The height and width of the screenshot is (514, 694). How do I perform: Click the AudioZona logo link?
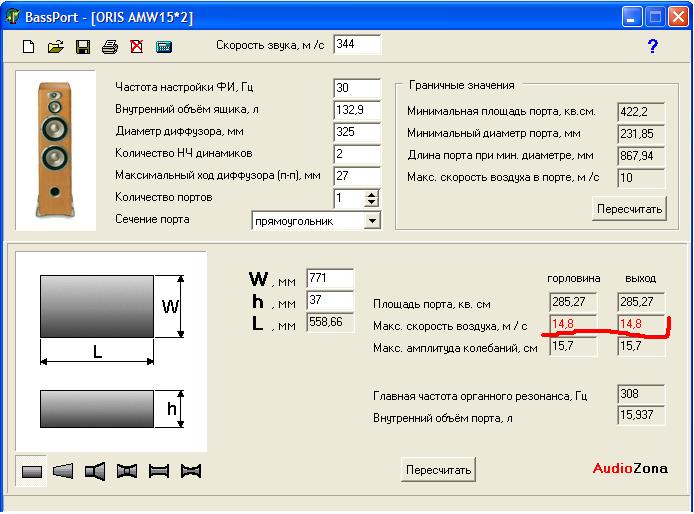[x=630, y=468]
